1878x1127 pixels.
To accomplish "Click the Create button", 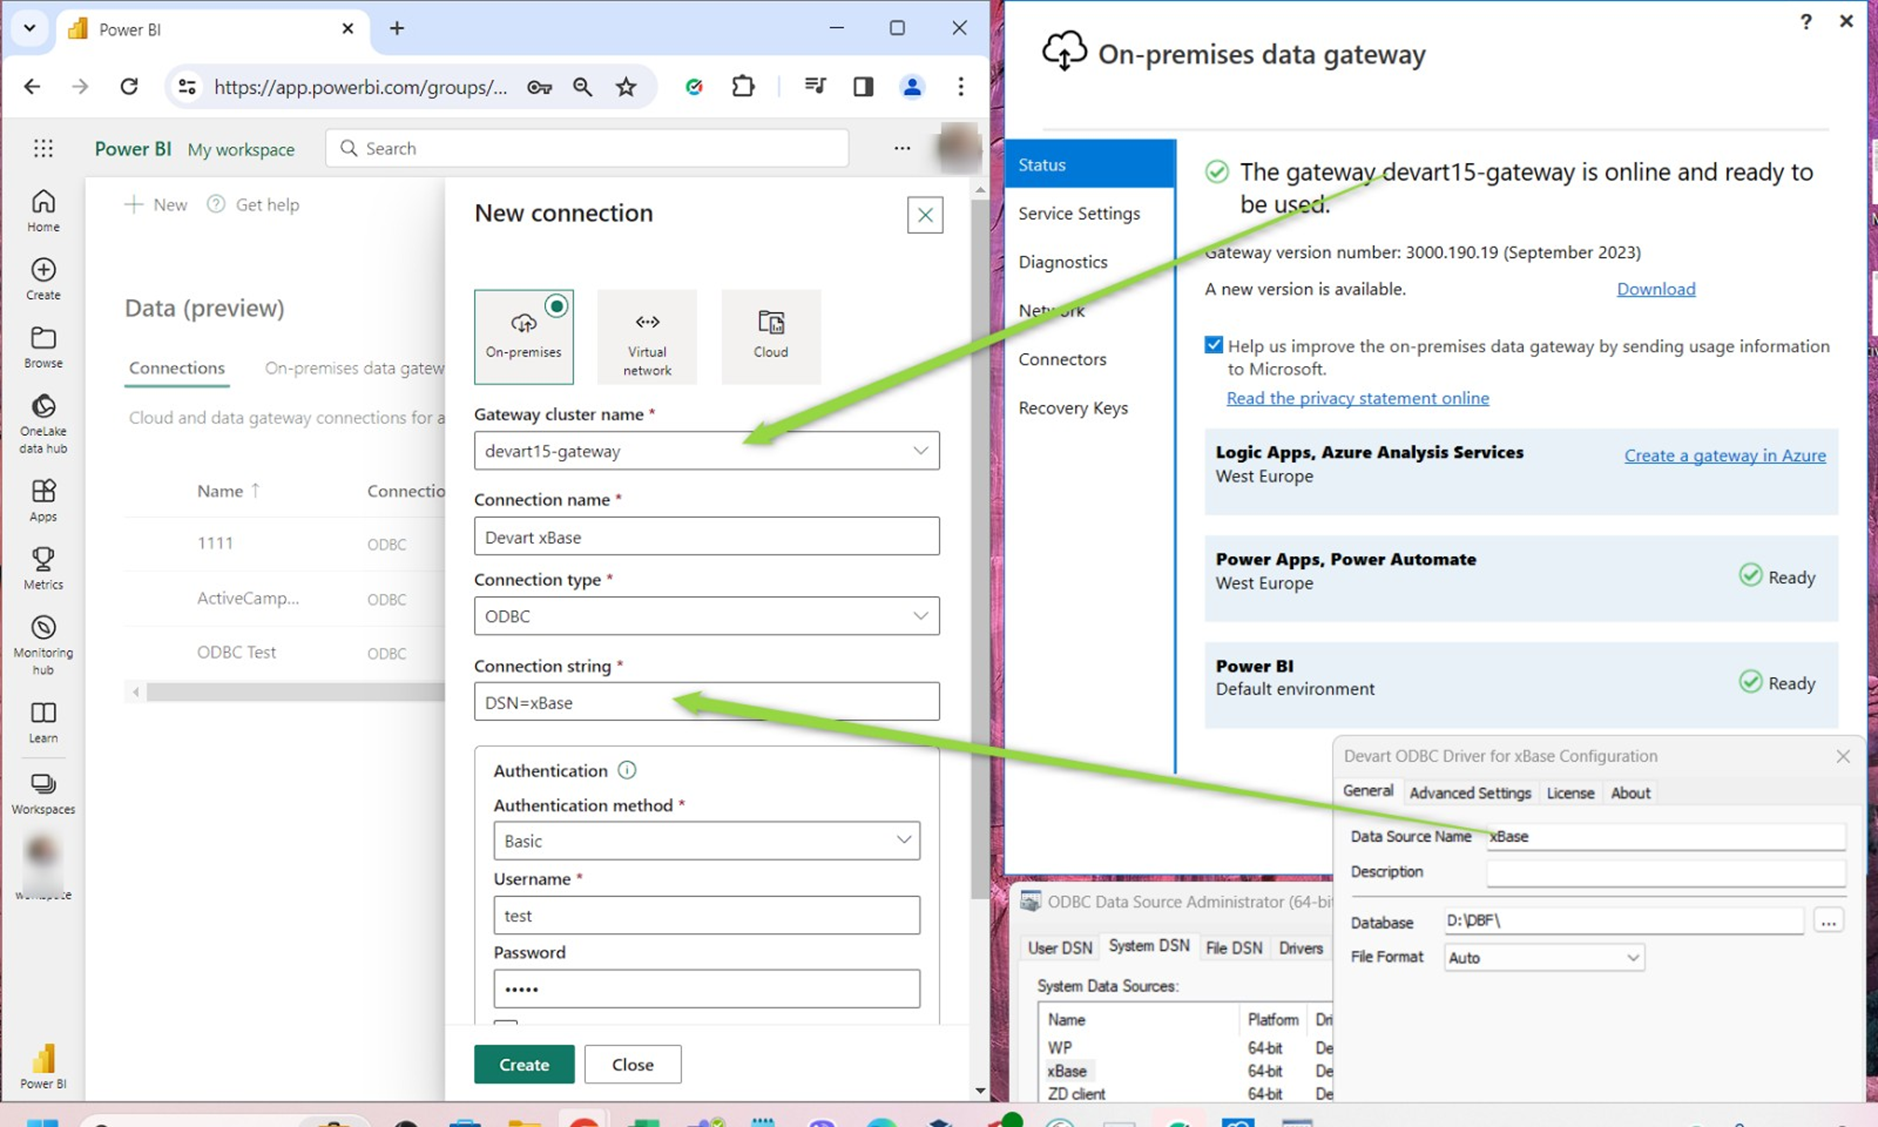I will click(524, 1065).
